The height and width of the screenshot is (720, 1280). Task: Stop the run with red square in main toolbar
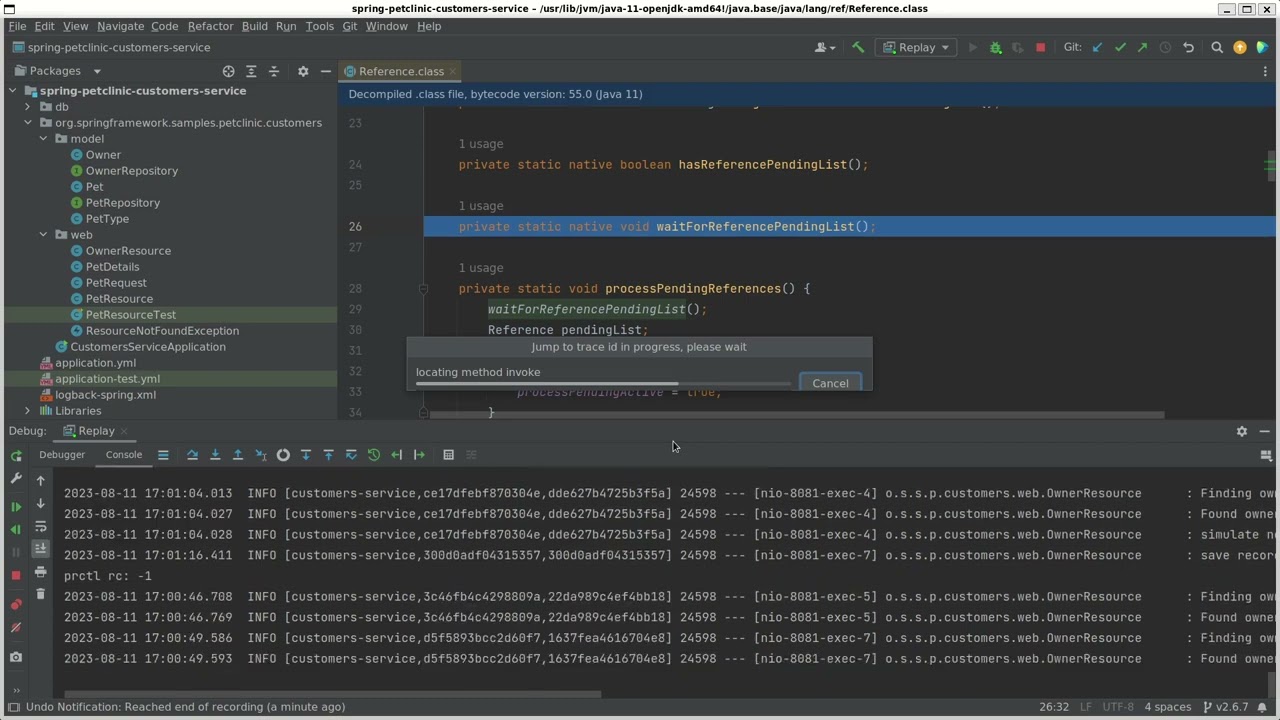pos(1040,47)
